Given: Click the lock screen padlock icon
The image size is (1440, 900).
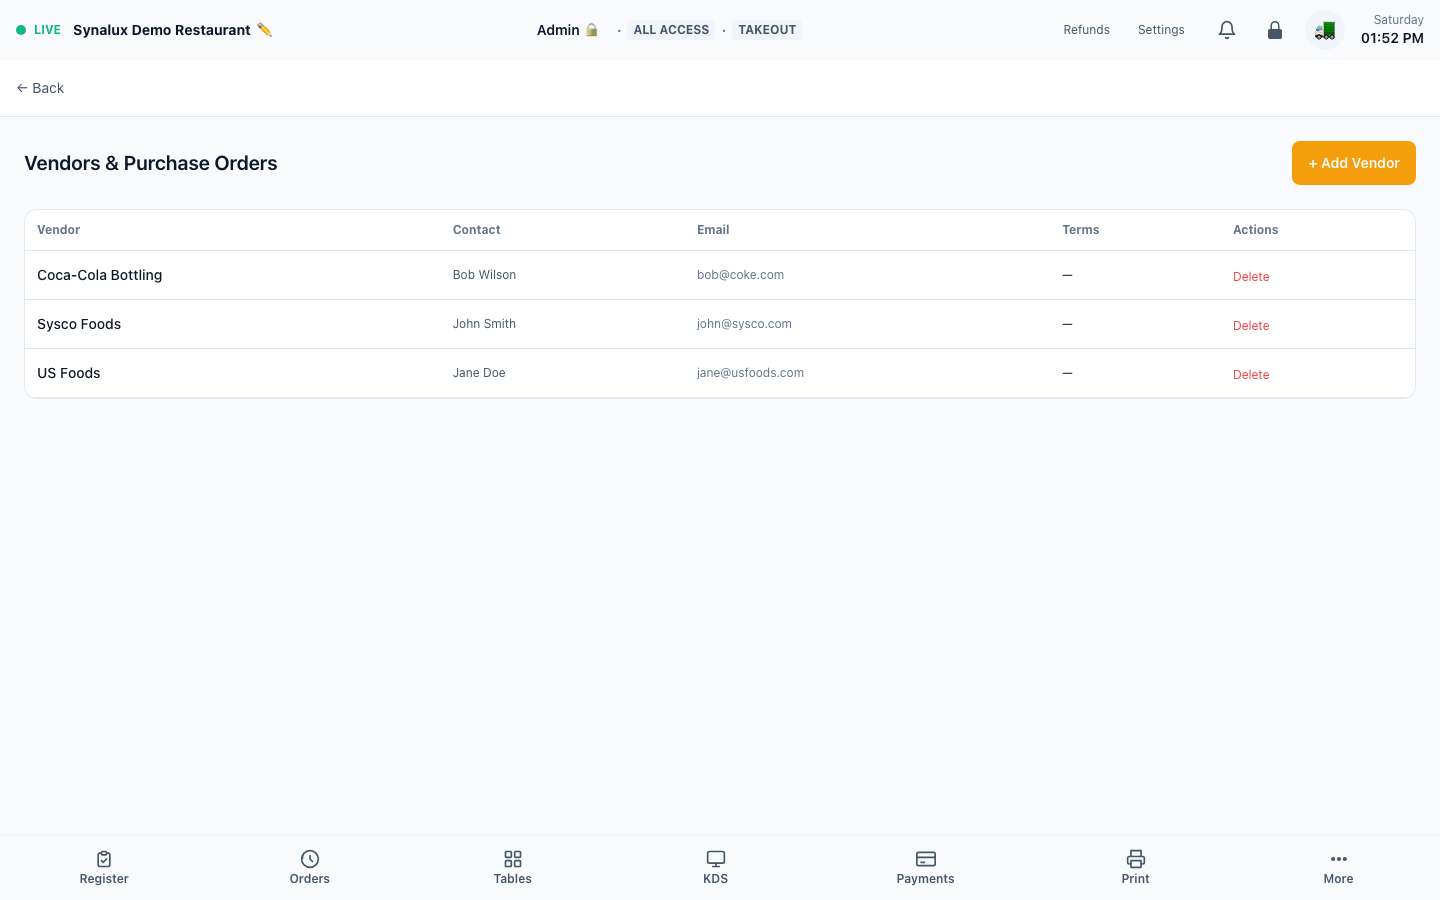Looking at the screenshot, I should coord(1275,30).
